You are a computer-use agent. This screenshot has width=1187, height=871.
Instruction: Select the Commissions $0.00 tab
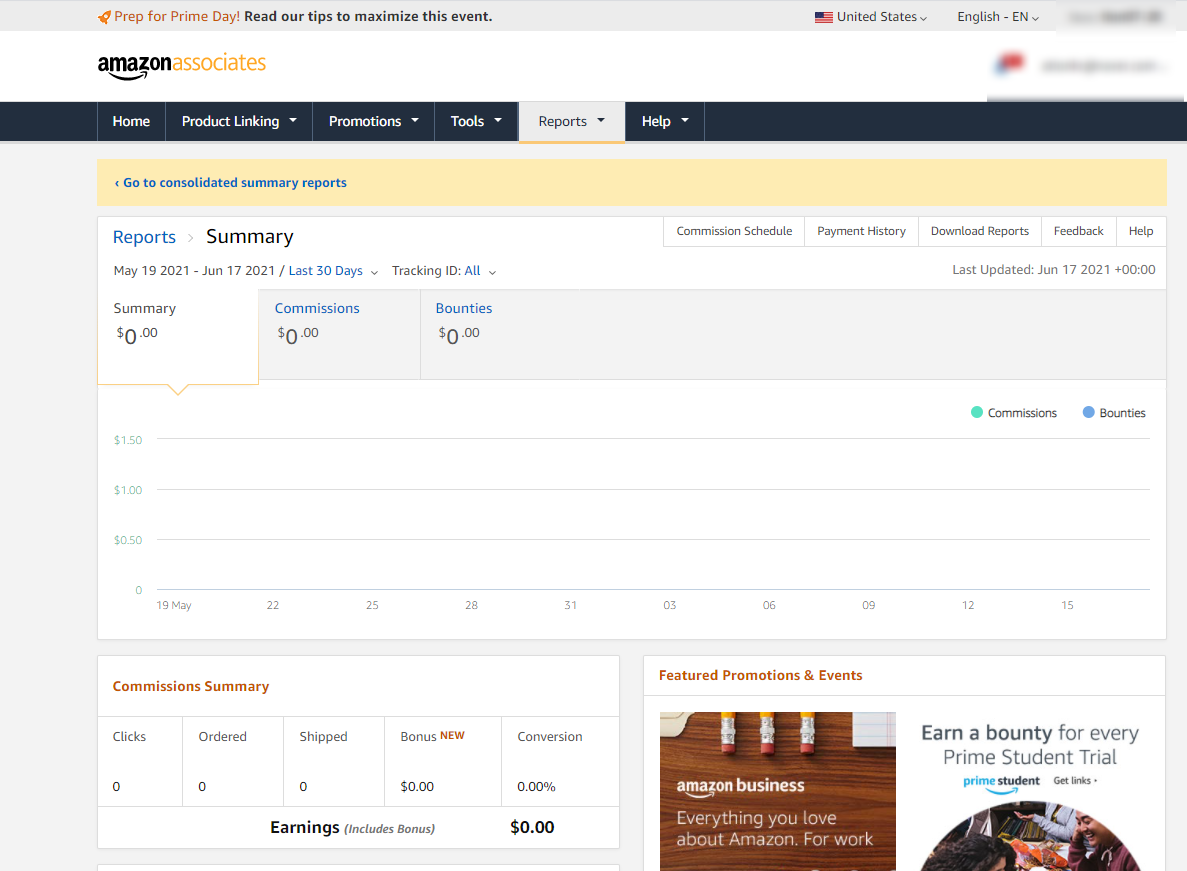point(339,334)
